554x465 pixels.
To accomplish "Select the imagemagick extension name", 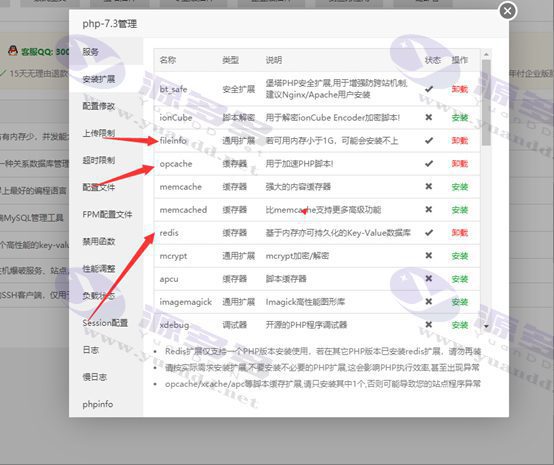I will pyautogui.click(x=185, y=302).
